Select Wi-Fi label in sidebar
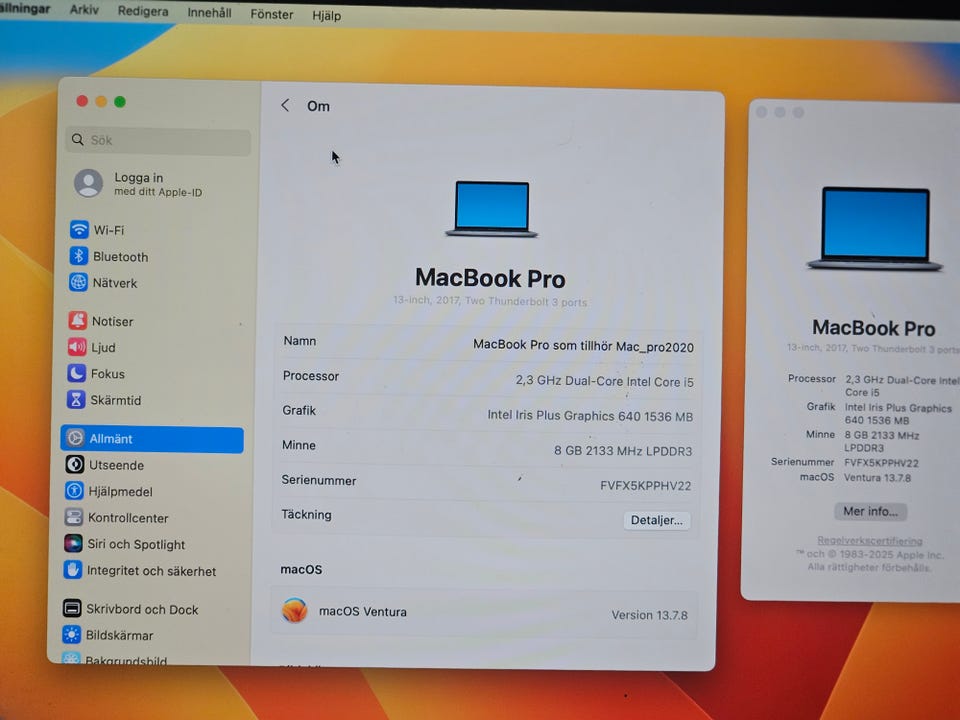Screen dimensions: 960x720 pos(108,230)
